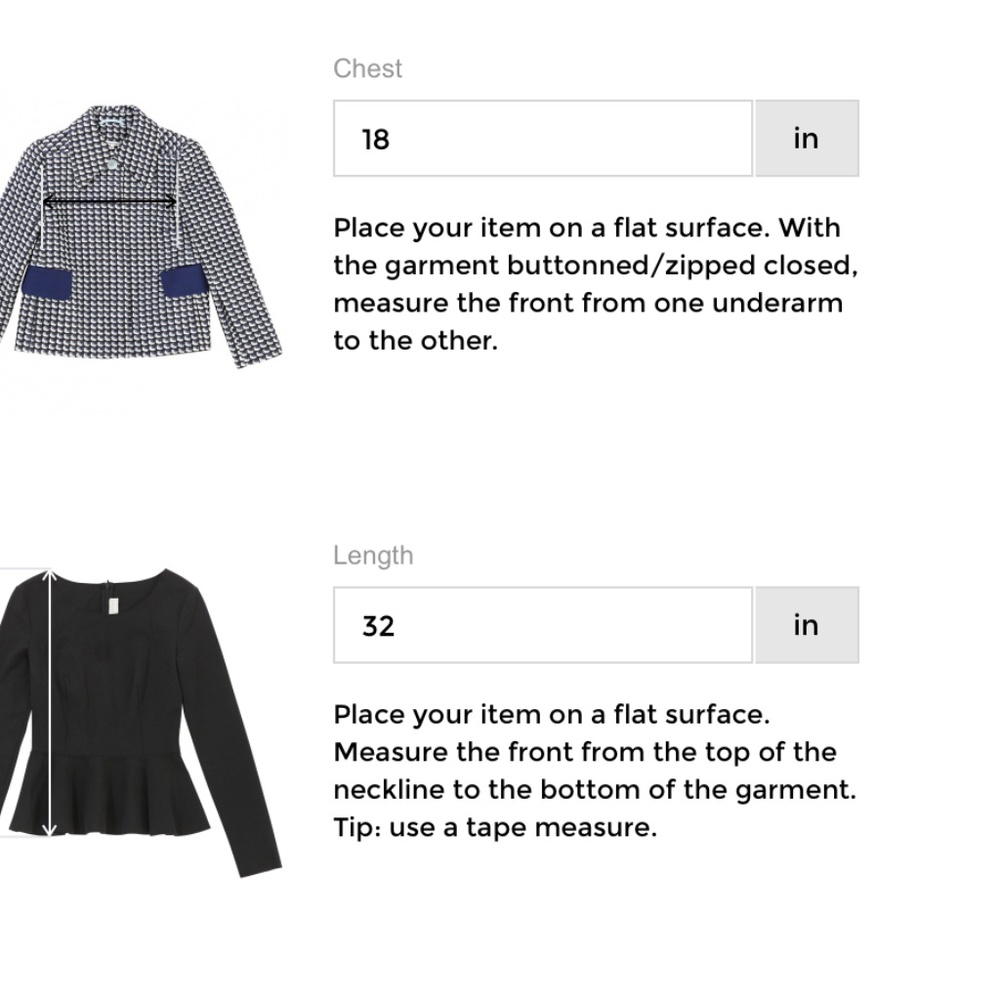The image size is (1000, 1000).
Task: Click the value 32 in the Length box
Action: pos(379,626)
